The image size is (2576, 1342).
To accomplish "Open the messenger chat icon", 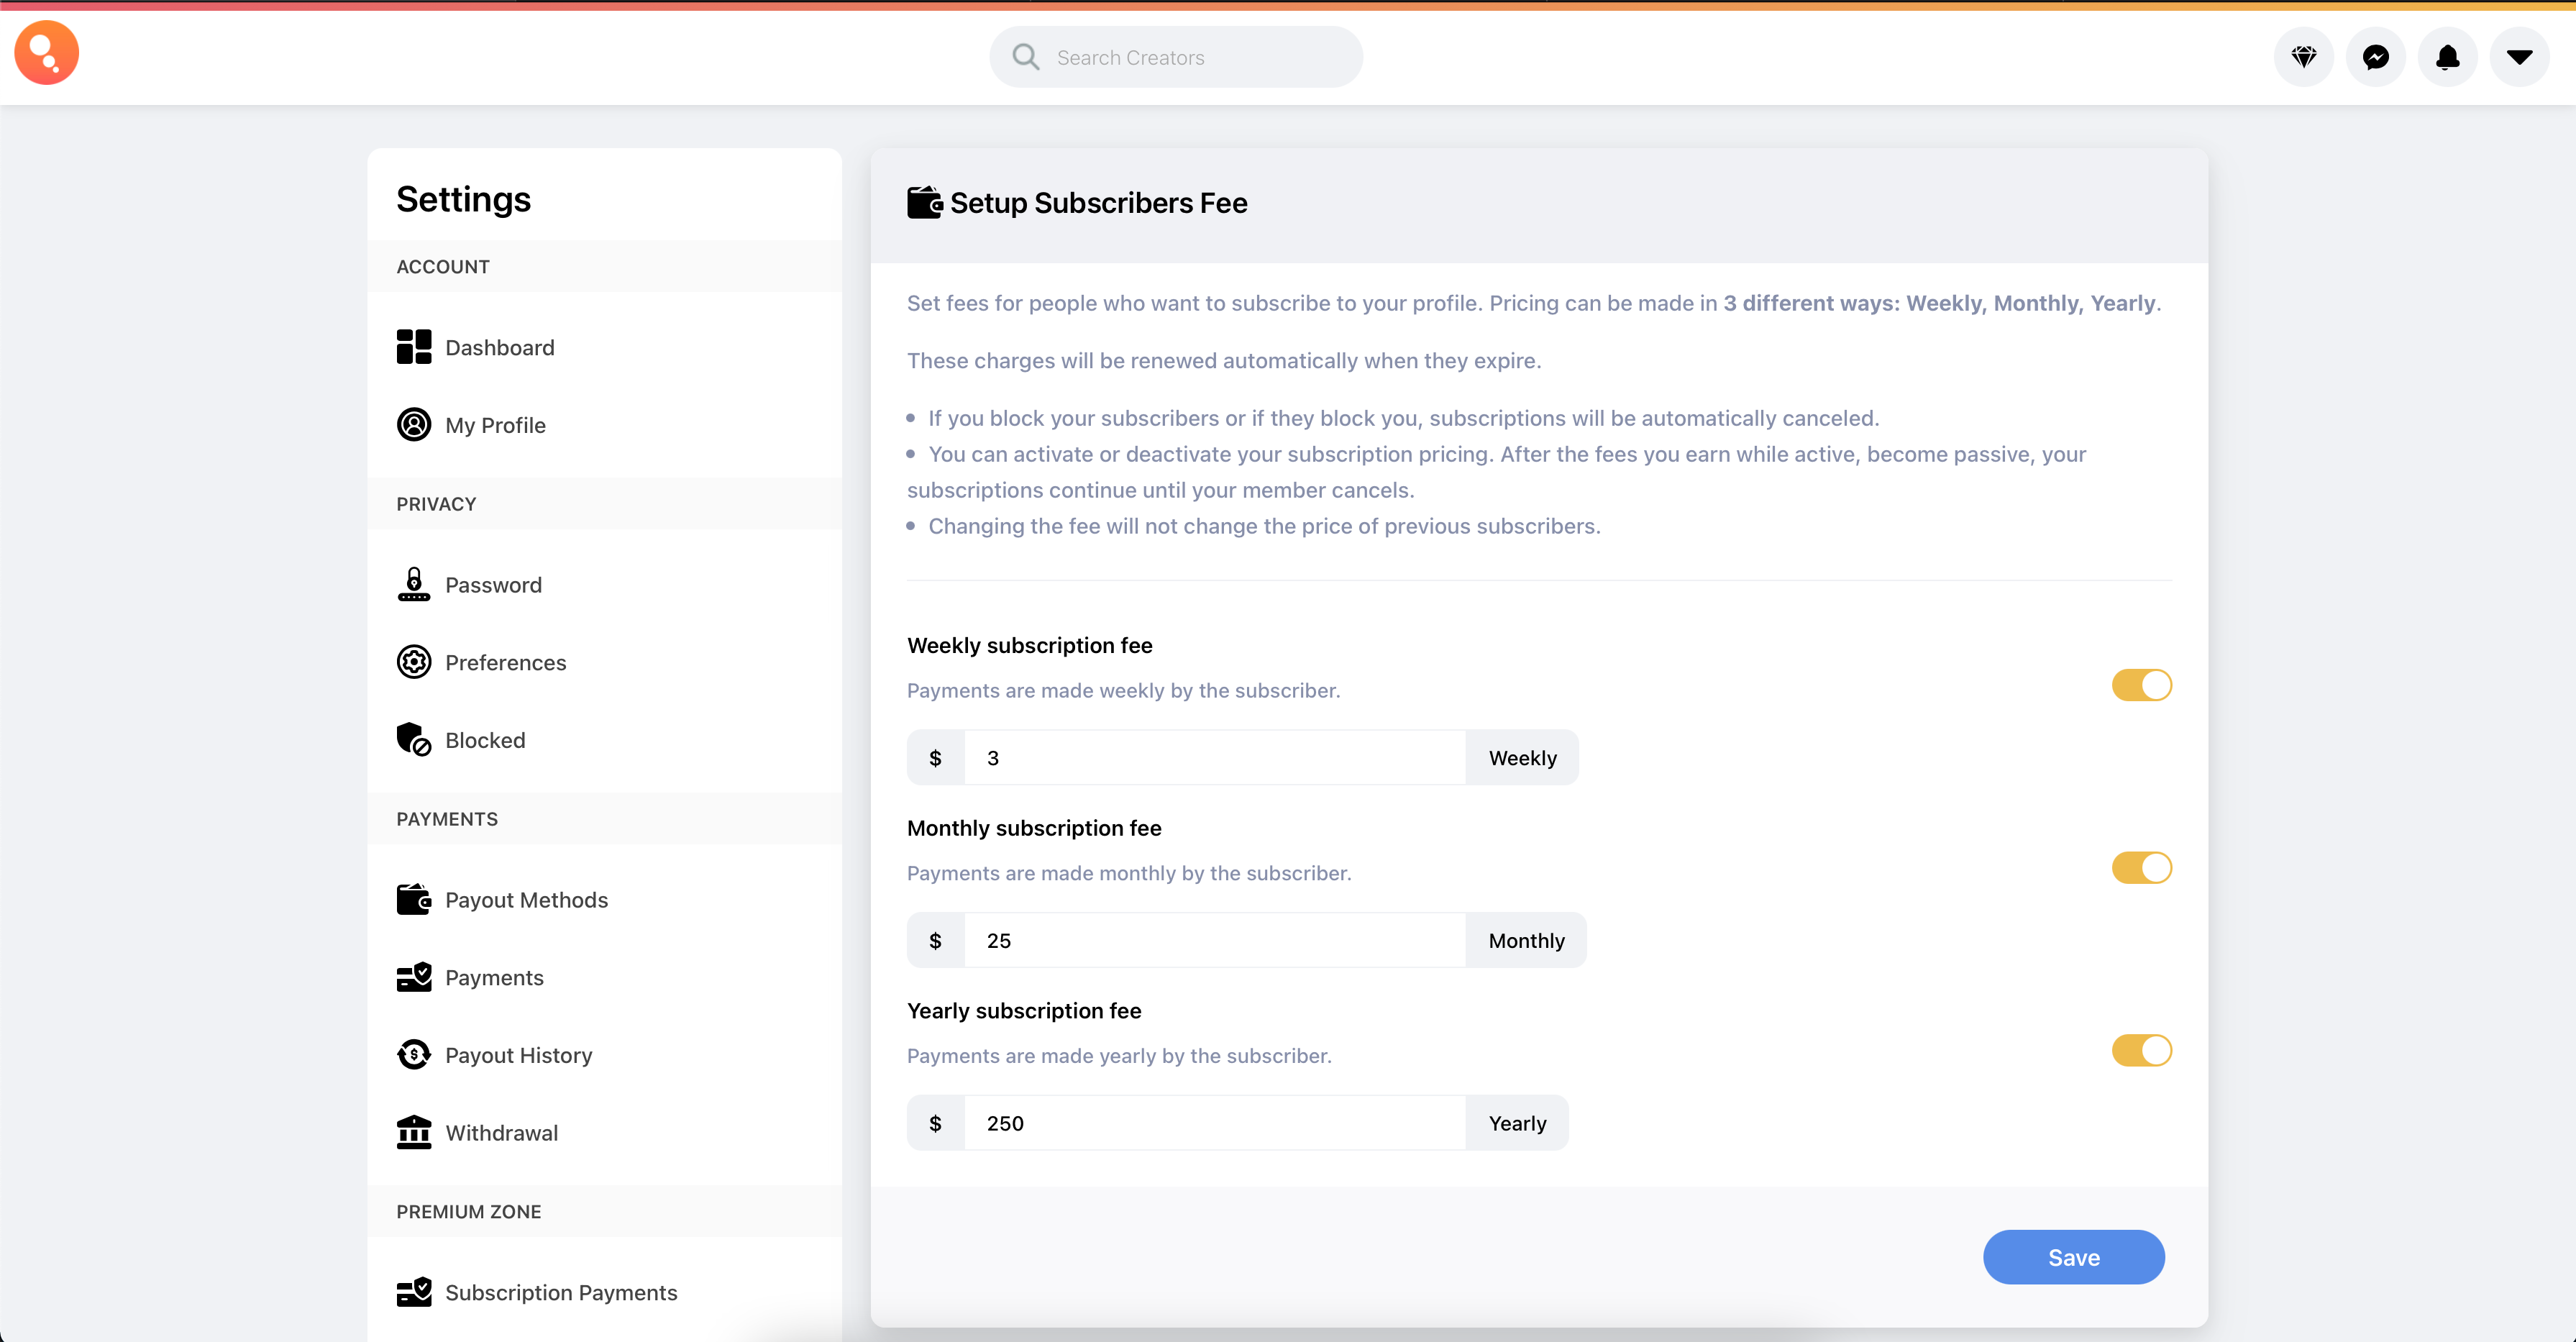I will tap(2375, 57).
